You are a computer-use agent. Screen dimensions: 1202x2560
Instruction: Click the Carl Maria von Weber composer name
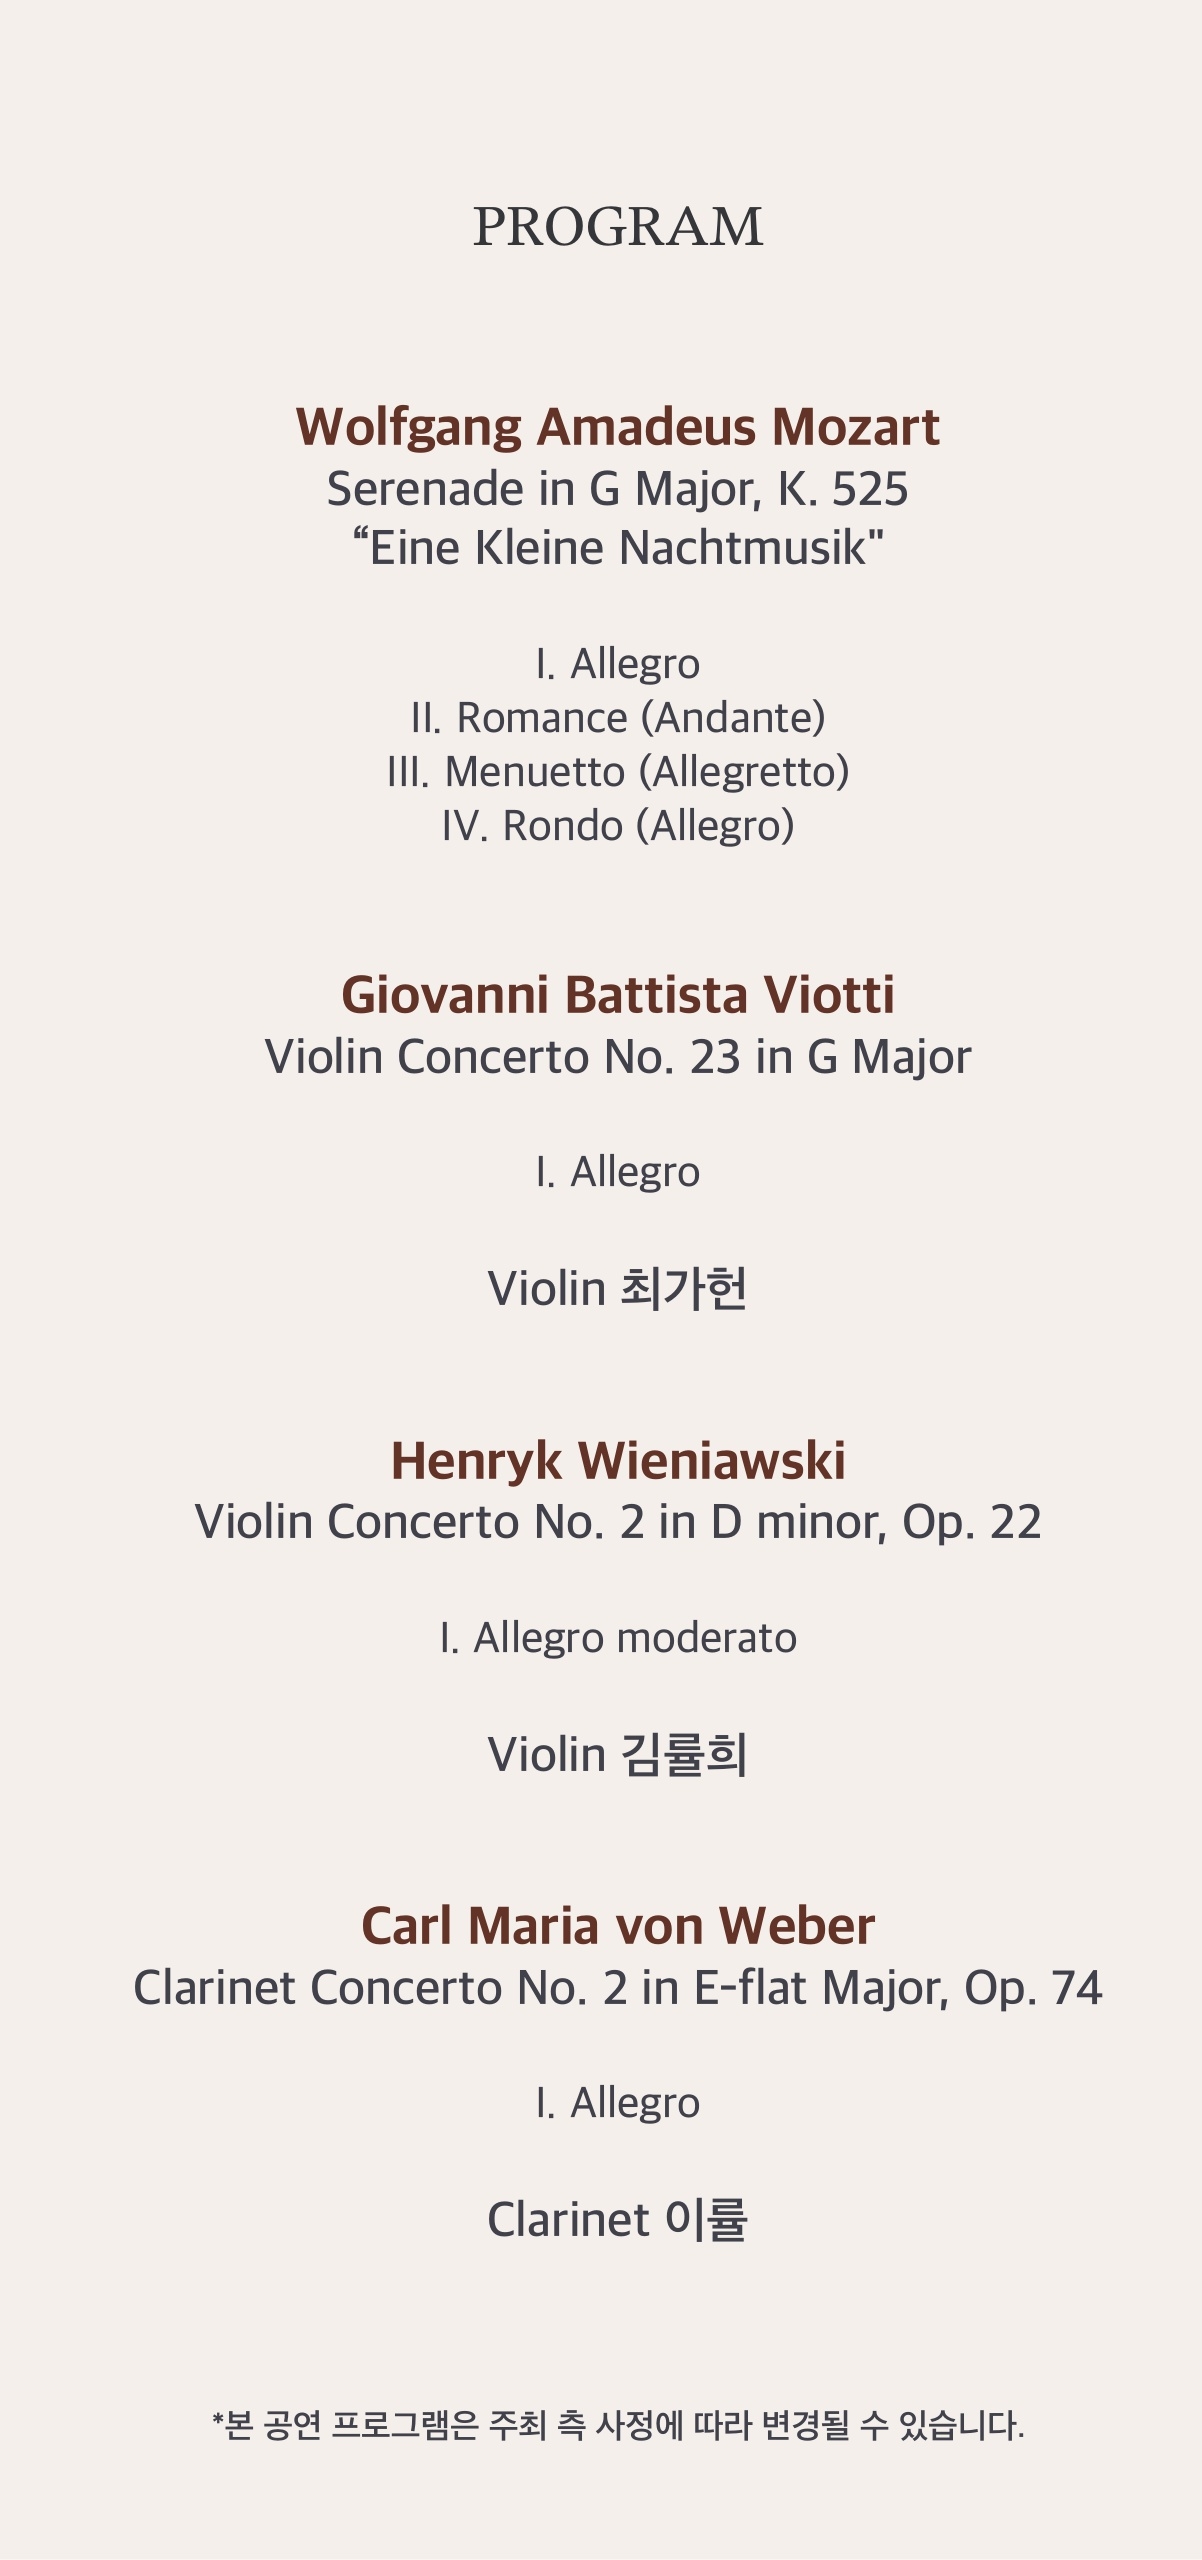pos(617,1926)
